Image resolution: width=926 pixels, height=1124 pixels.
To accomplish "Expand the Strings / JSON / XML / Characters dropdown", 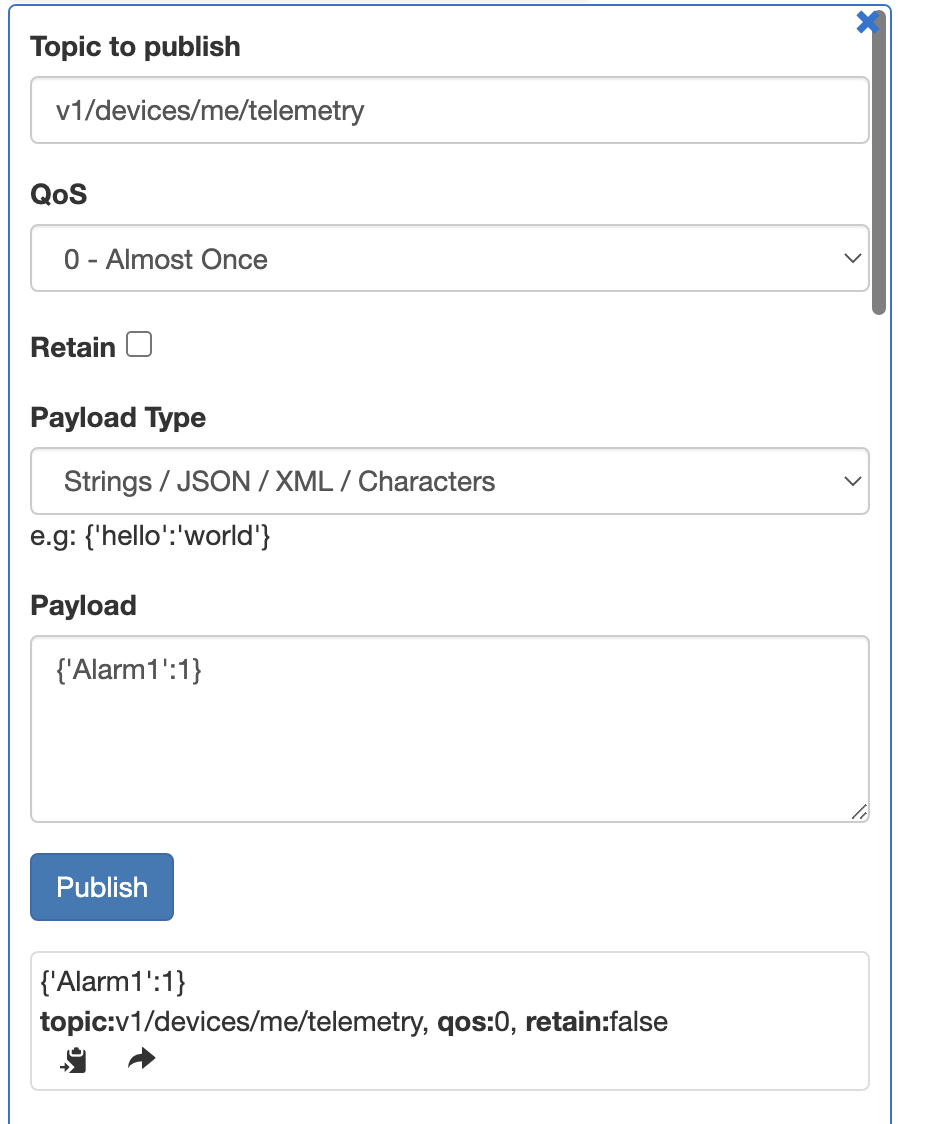I will coord(450,481).
